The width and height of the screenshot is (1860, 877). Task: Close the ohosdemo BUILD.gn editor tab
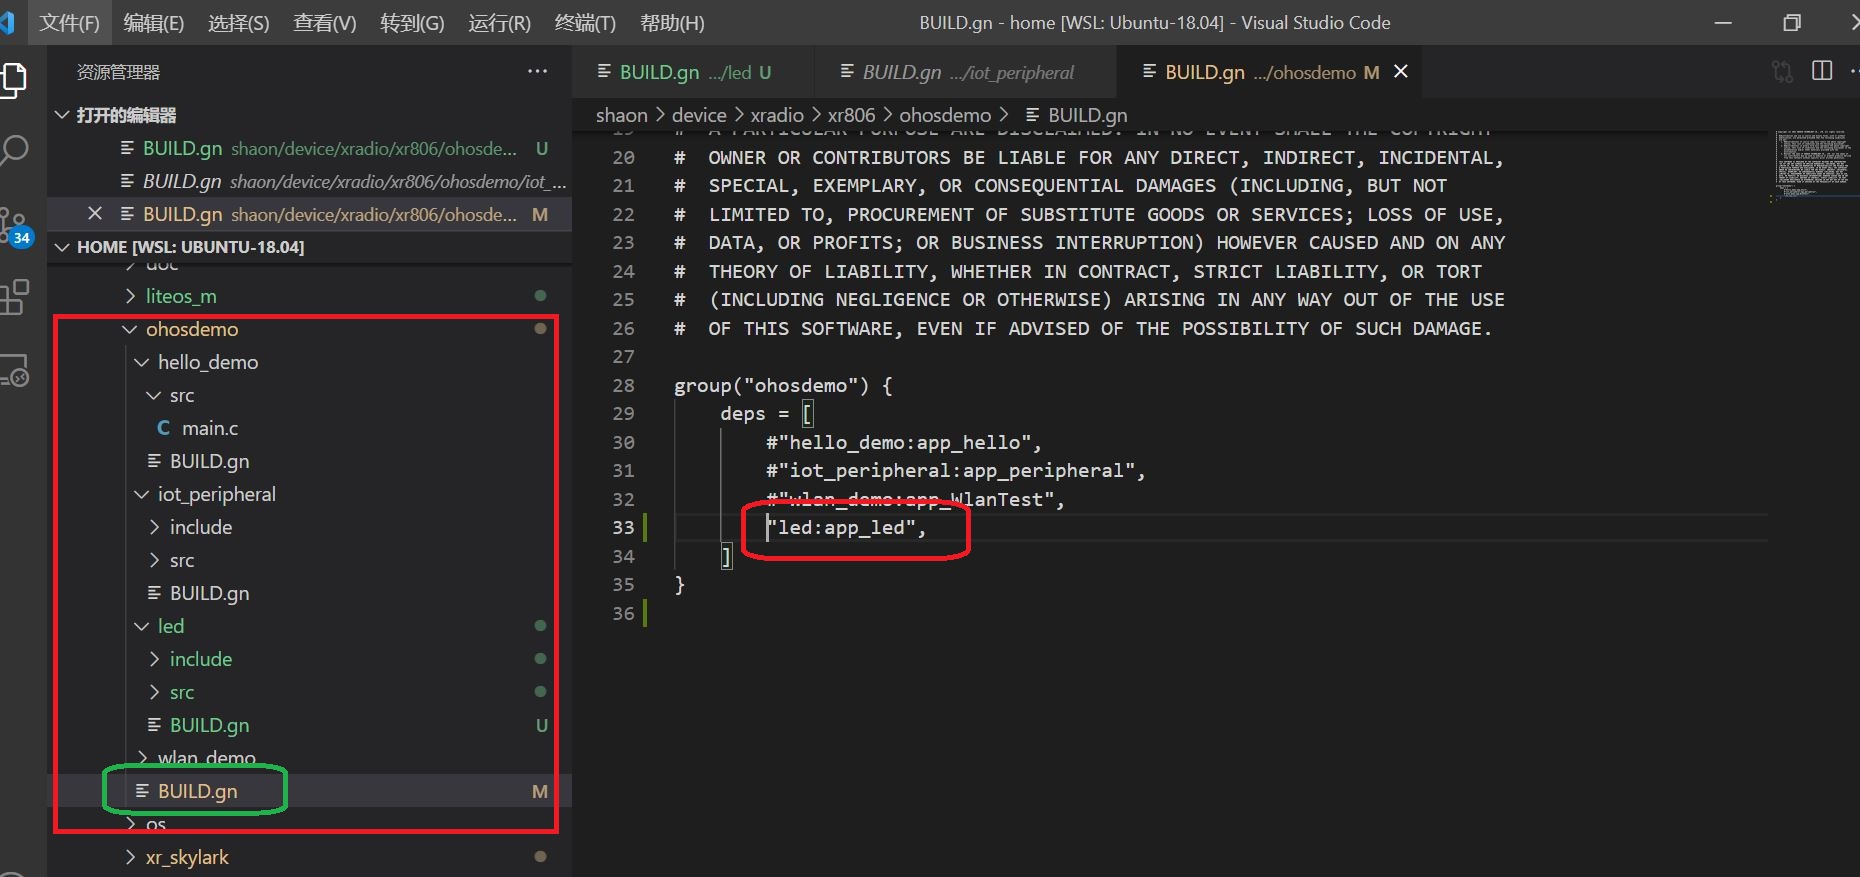tap(1401, 71)
